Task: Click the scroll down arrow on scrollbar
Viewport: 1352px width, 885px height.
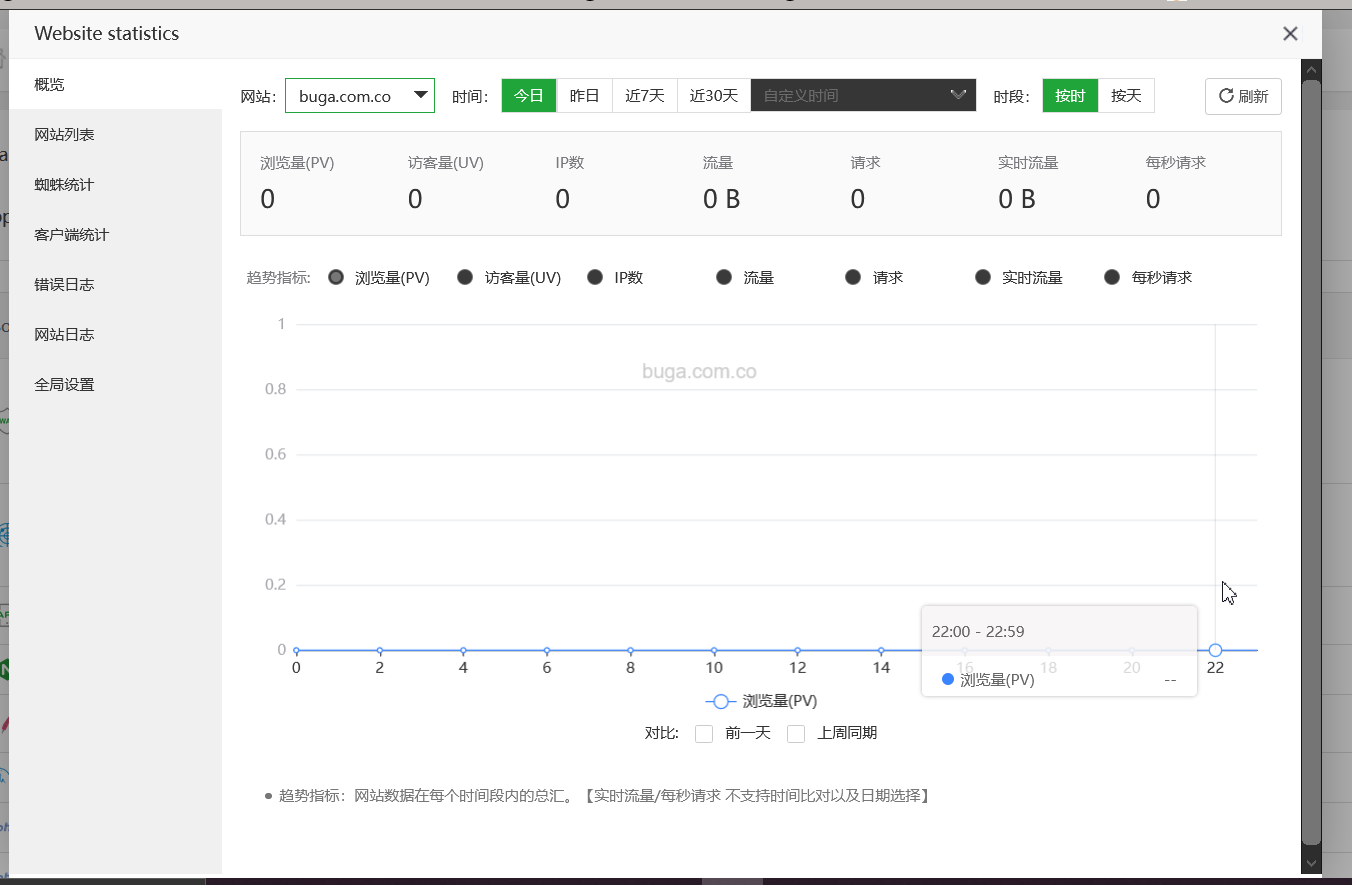Action: [1311, 860]
